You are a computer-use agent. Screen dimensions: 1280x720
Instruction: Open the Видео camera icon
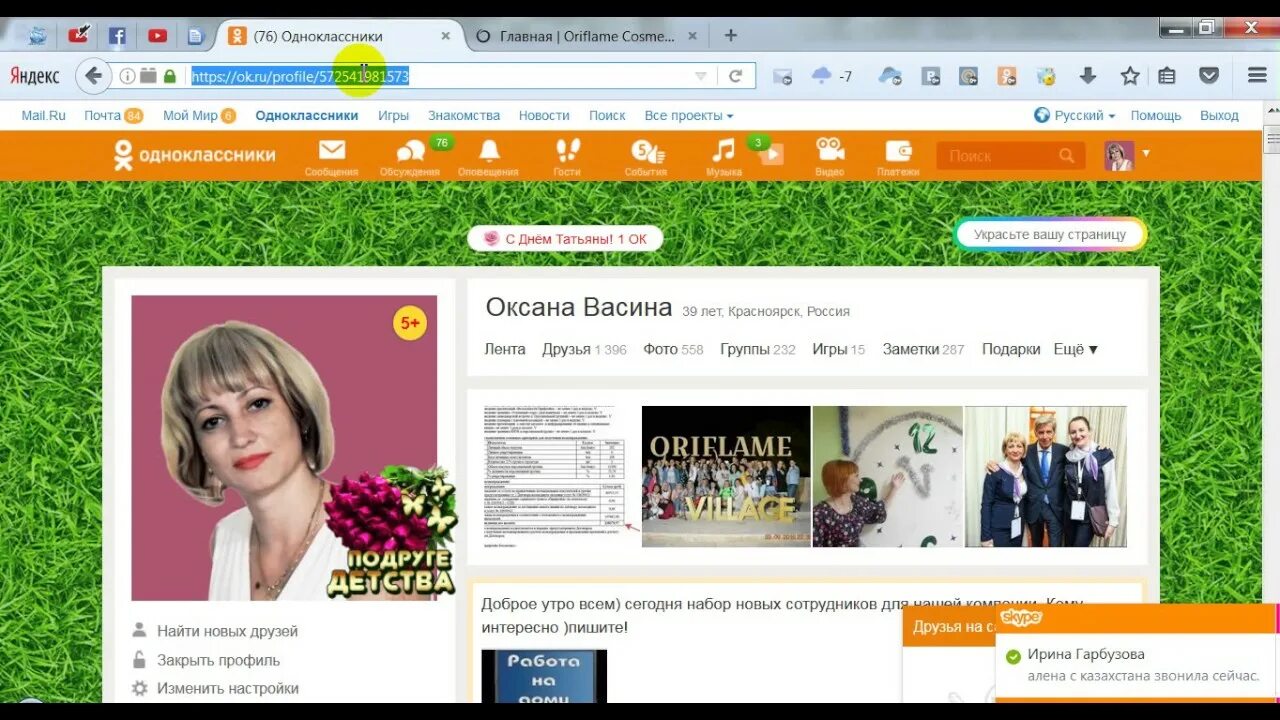click(829, 151)
